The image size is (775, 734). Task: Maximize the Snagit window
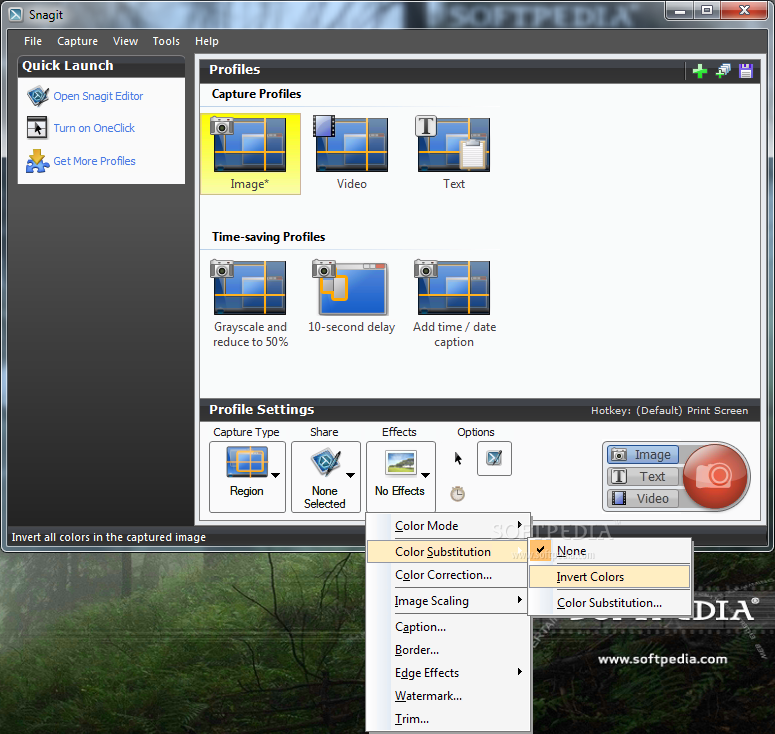click(707, 10)
